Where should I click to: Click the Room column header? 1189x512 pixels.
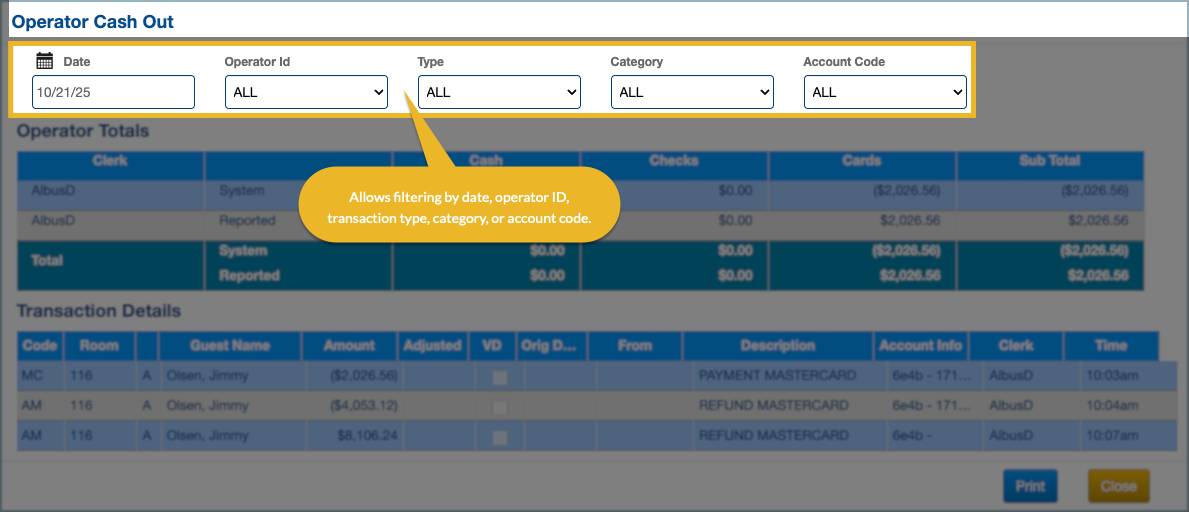99,346
